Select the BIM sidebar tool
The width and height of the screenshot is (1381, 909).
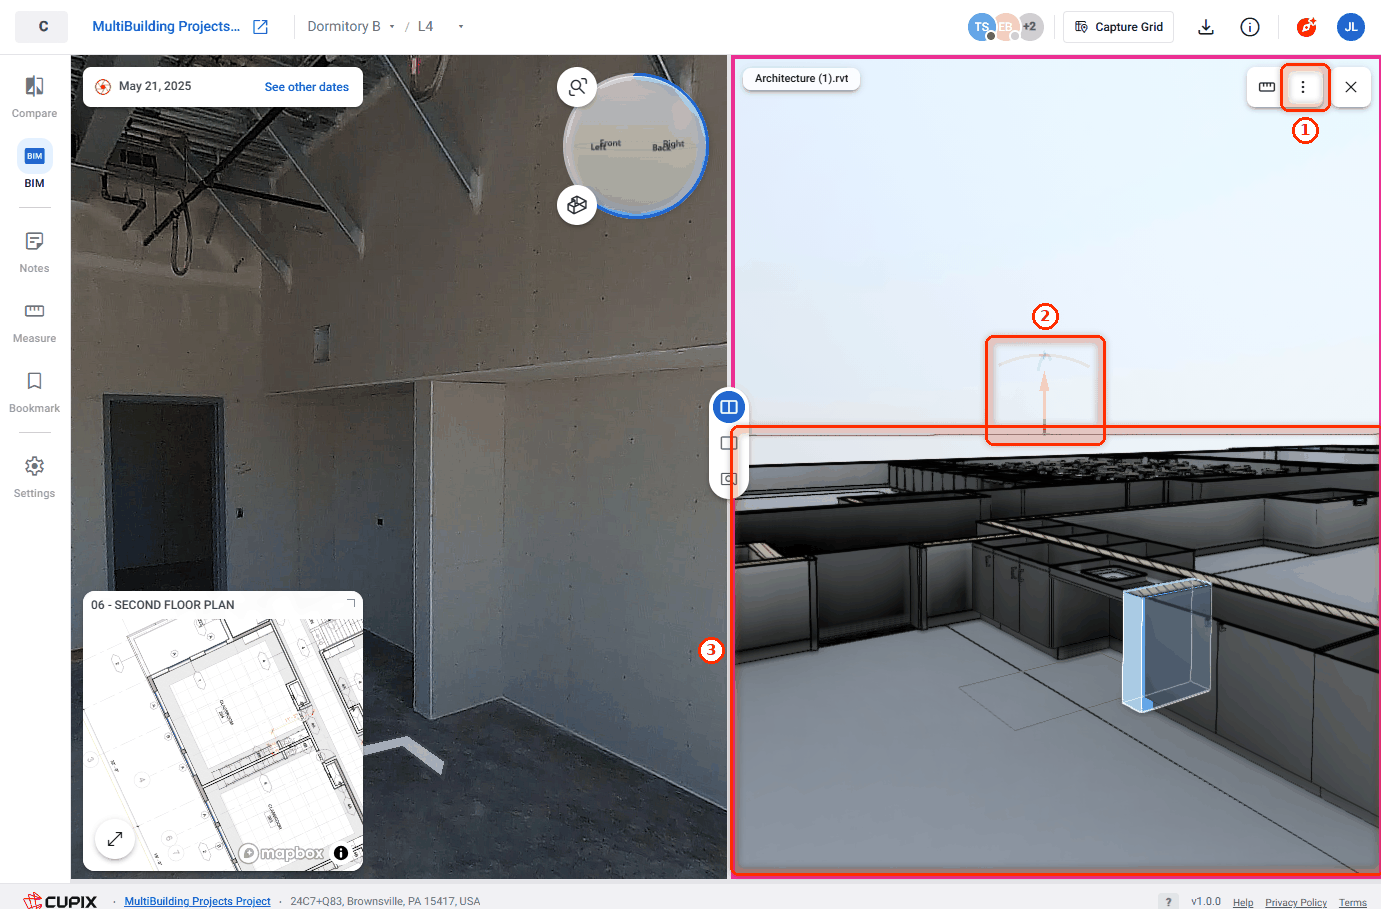pos(34,165)
